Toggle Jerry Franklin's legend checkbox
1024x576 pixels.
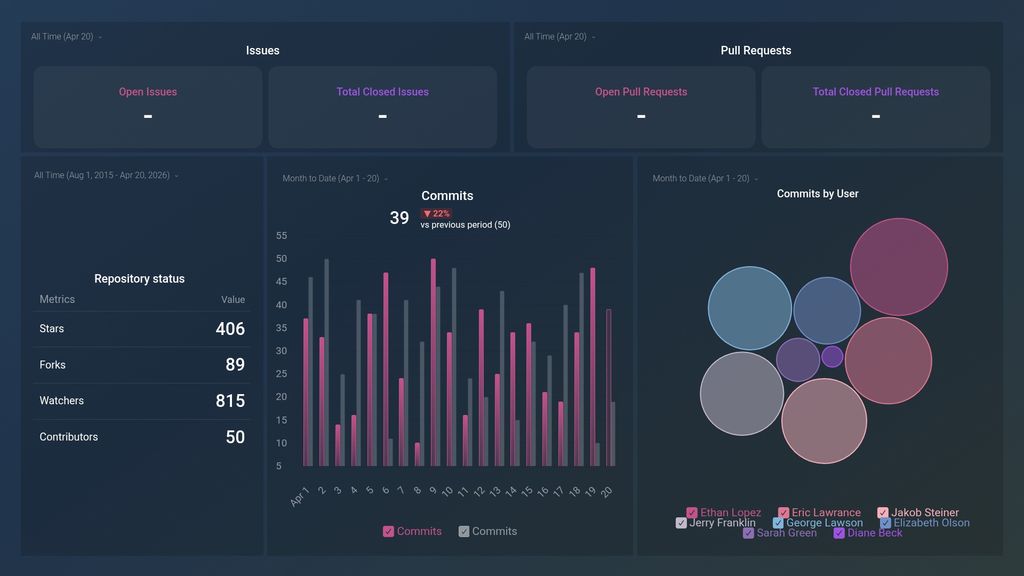coord(681,522)
